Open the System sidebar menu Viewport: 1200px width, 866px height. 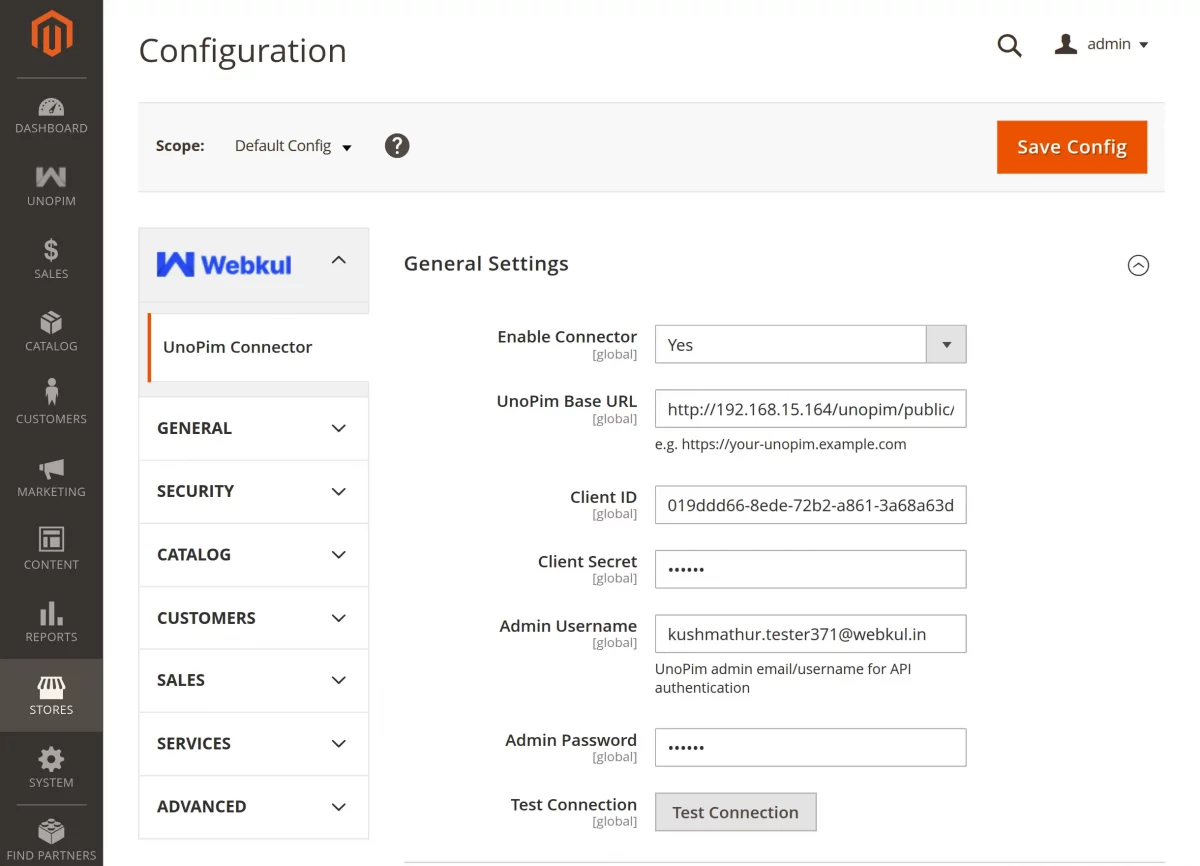tap(51, 768)
